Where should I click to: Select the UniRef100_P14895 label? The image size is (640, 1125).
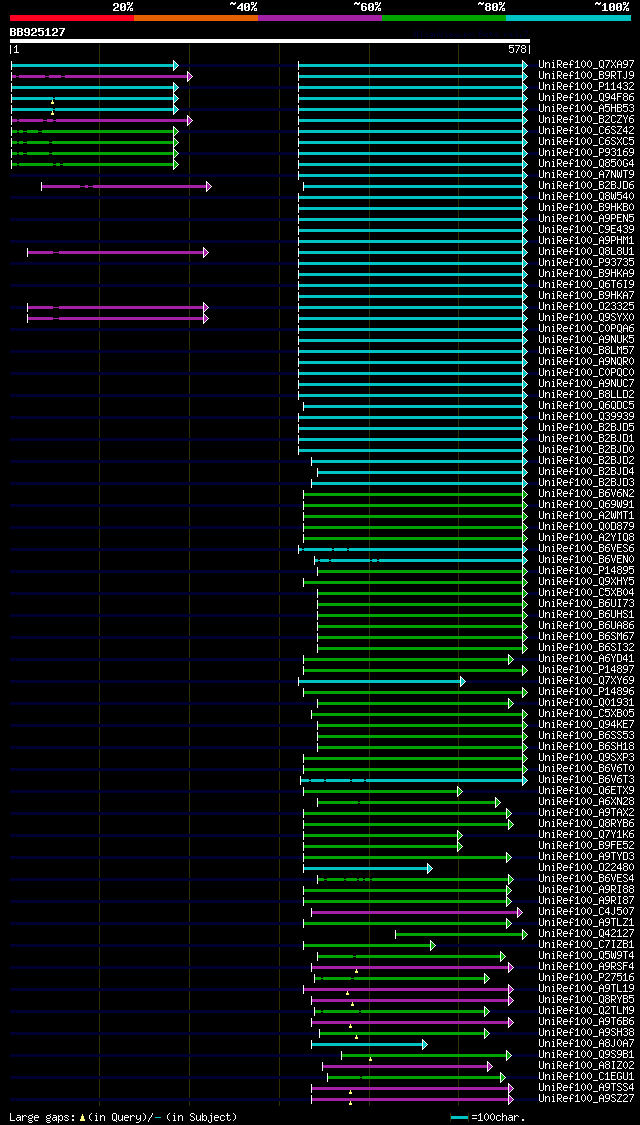point(586,570)
